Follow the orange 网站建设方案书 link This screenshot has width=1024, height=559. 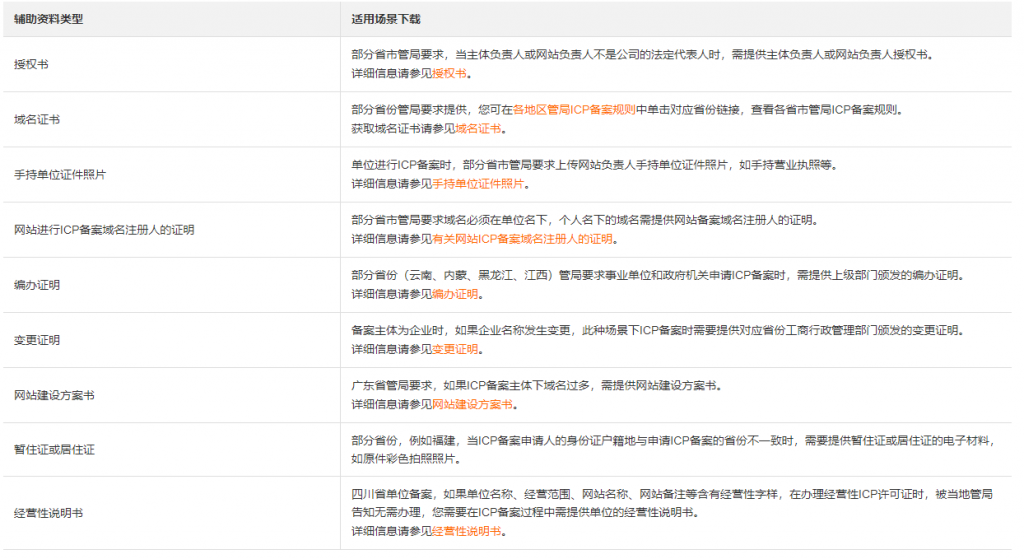pyautogui.click(x=472, y=404)
